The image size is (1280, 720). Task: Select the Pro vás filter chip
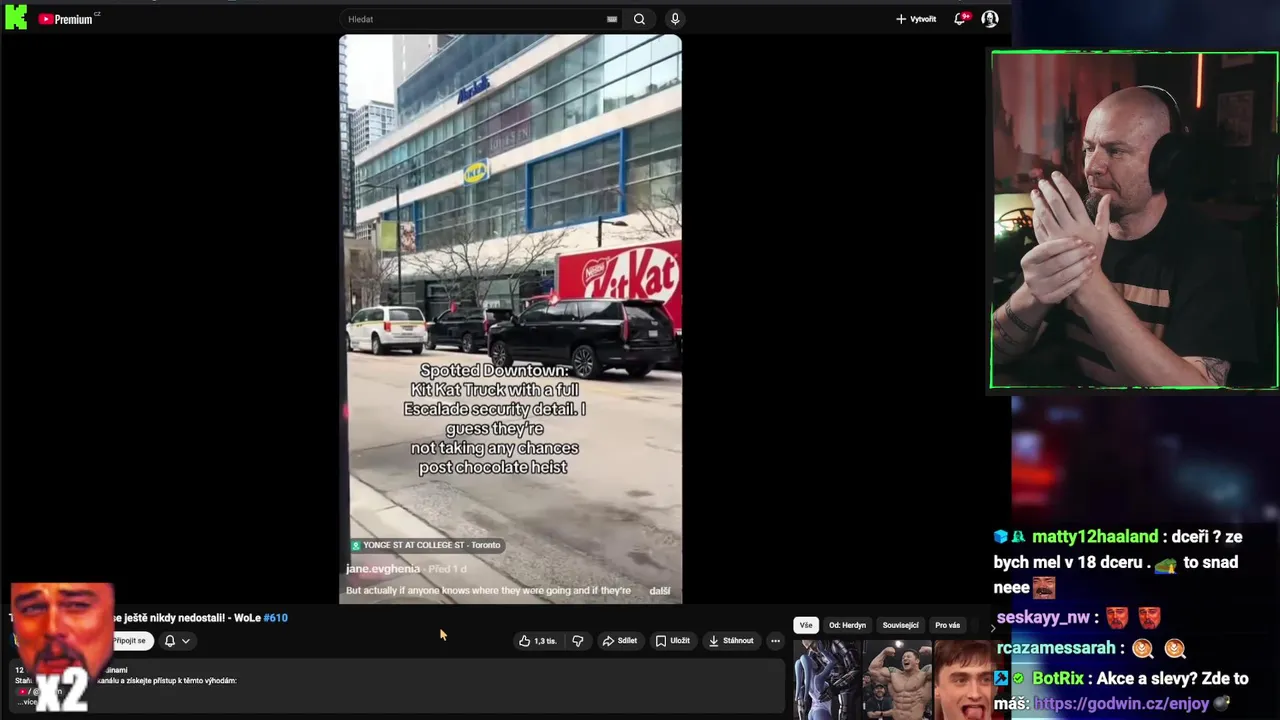[947, 625]
